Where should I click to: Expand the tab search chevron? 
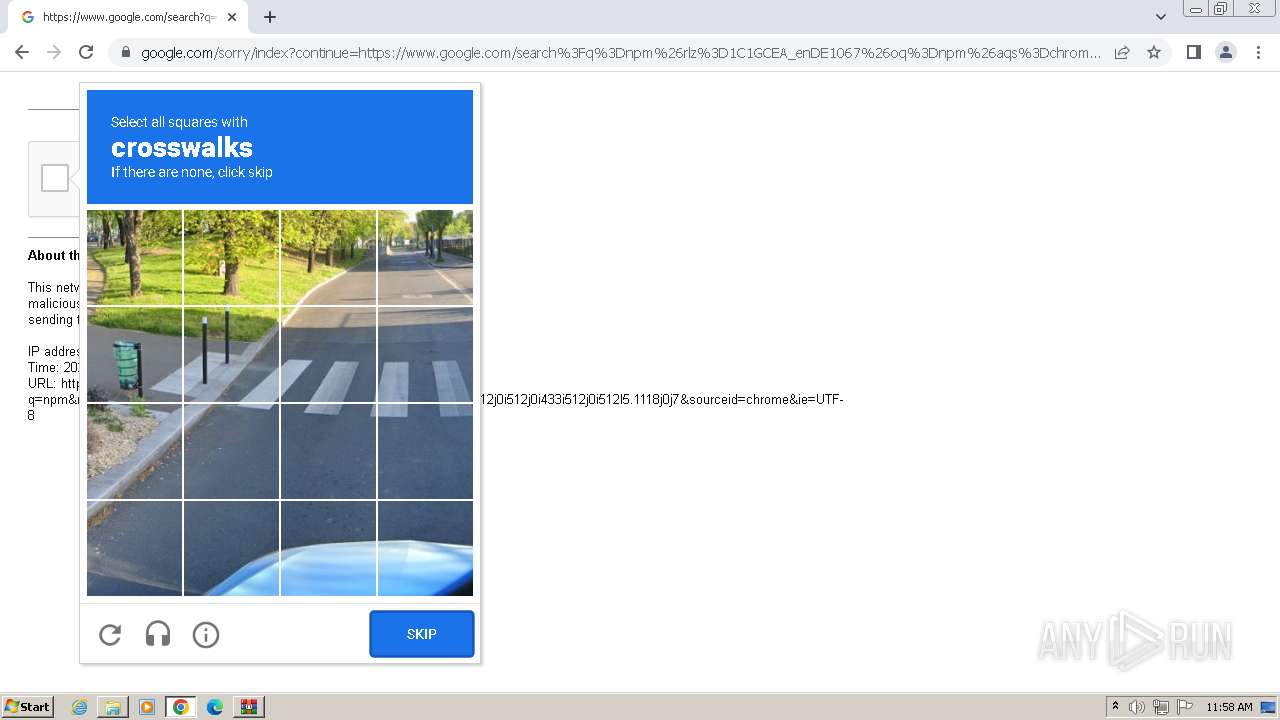tap(1160, 17)
